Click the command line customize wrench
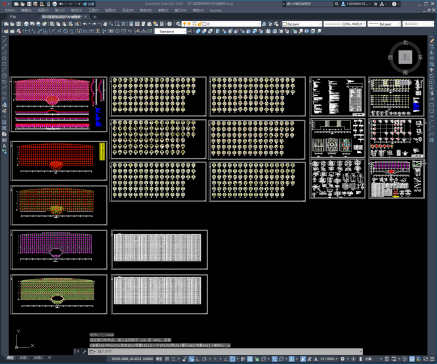437x364 pixels. 84,351
